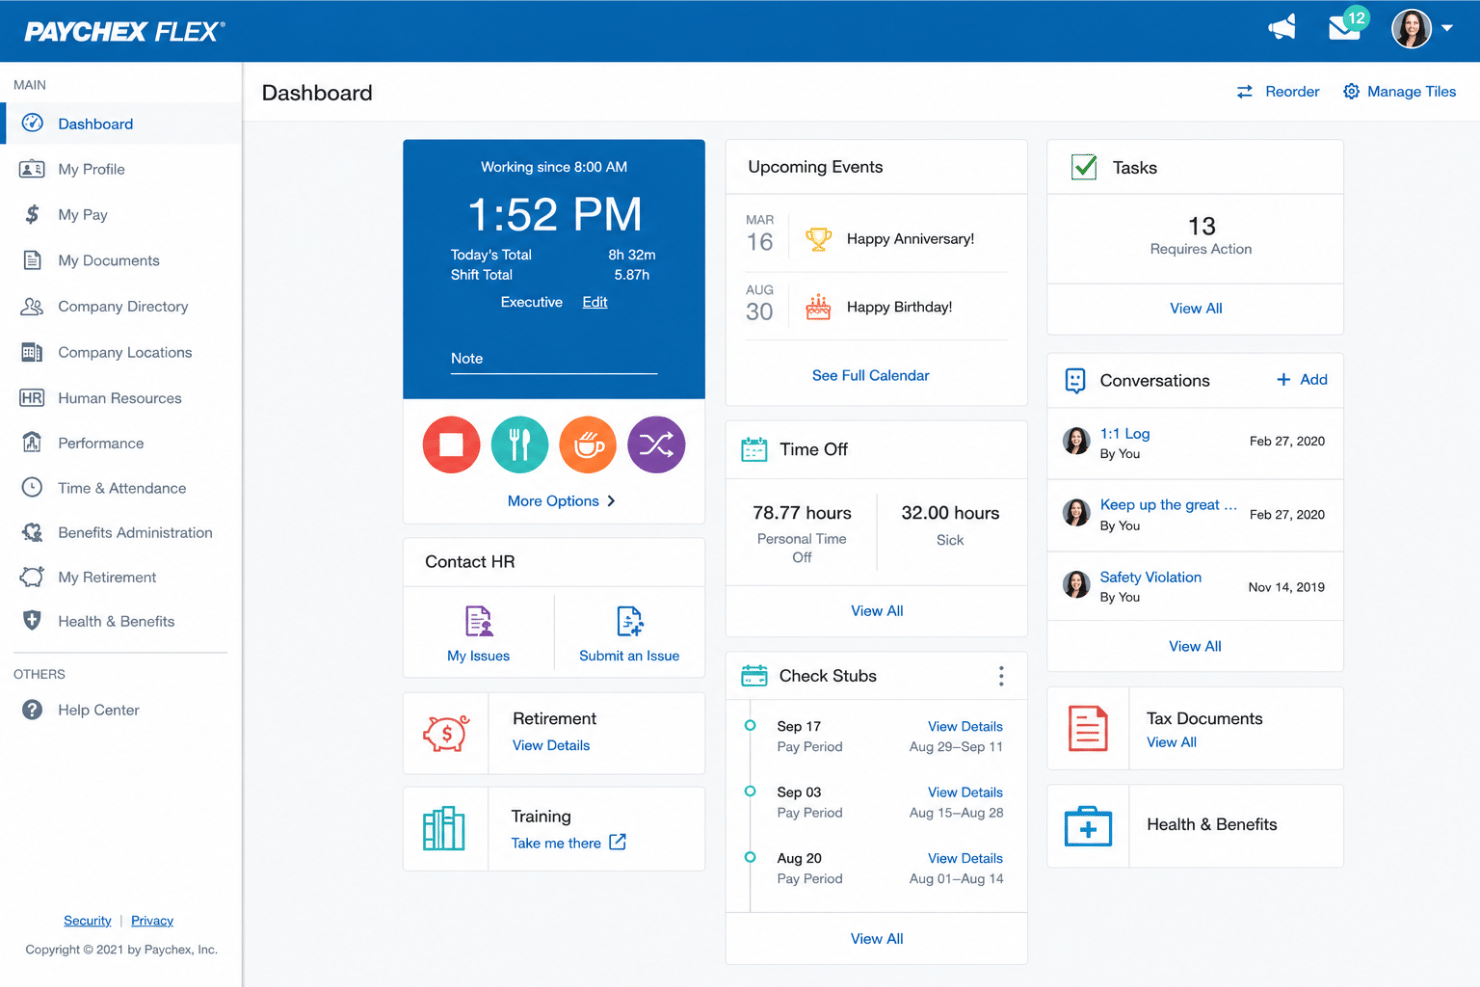Image resolution: width=1480 pixels, height=987 pixels.
Task: Click View All under Tax Documents
Action: coord(1172,743)
